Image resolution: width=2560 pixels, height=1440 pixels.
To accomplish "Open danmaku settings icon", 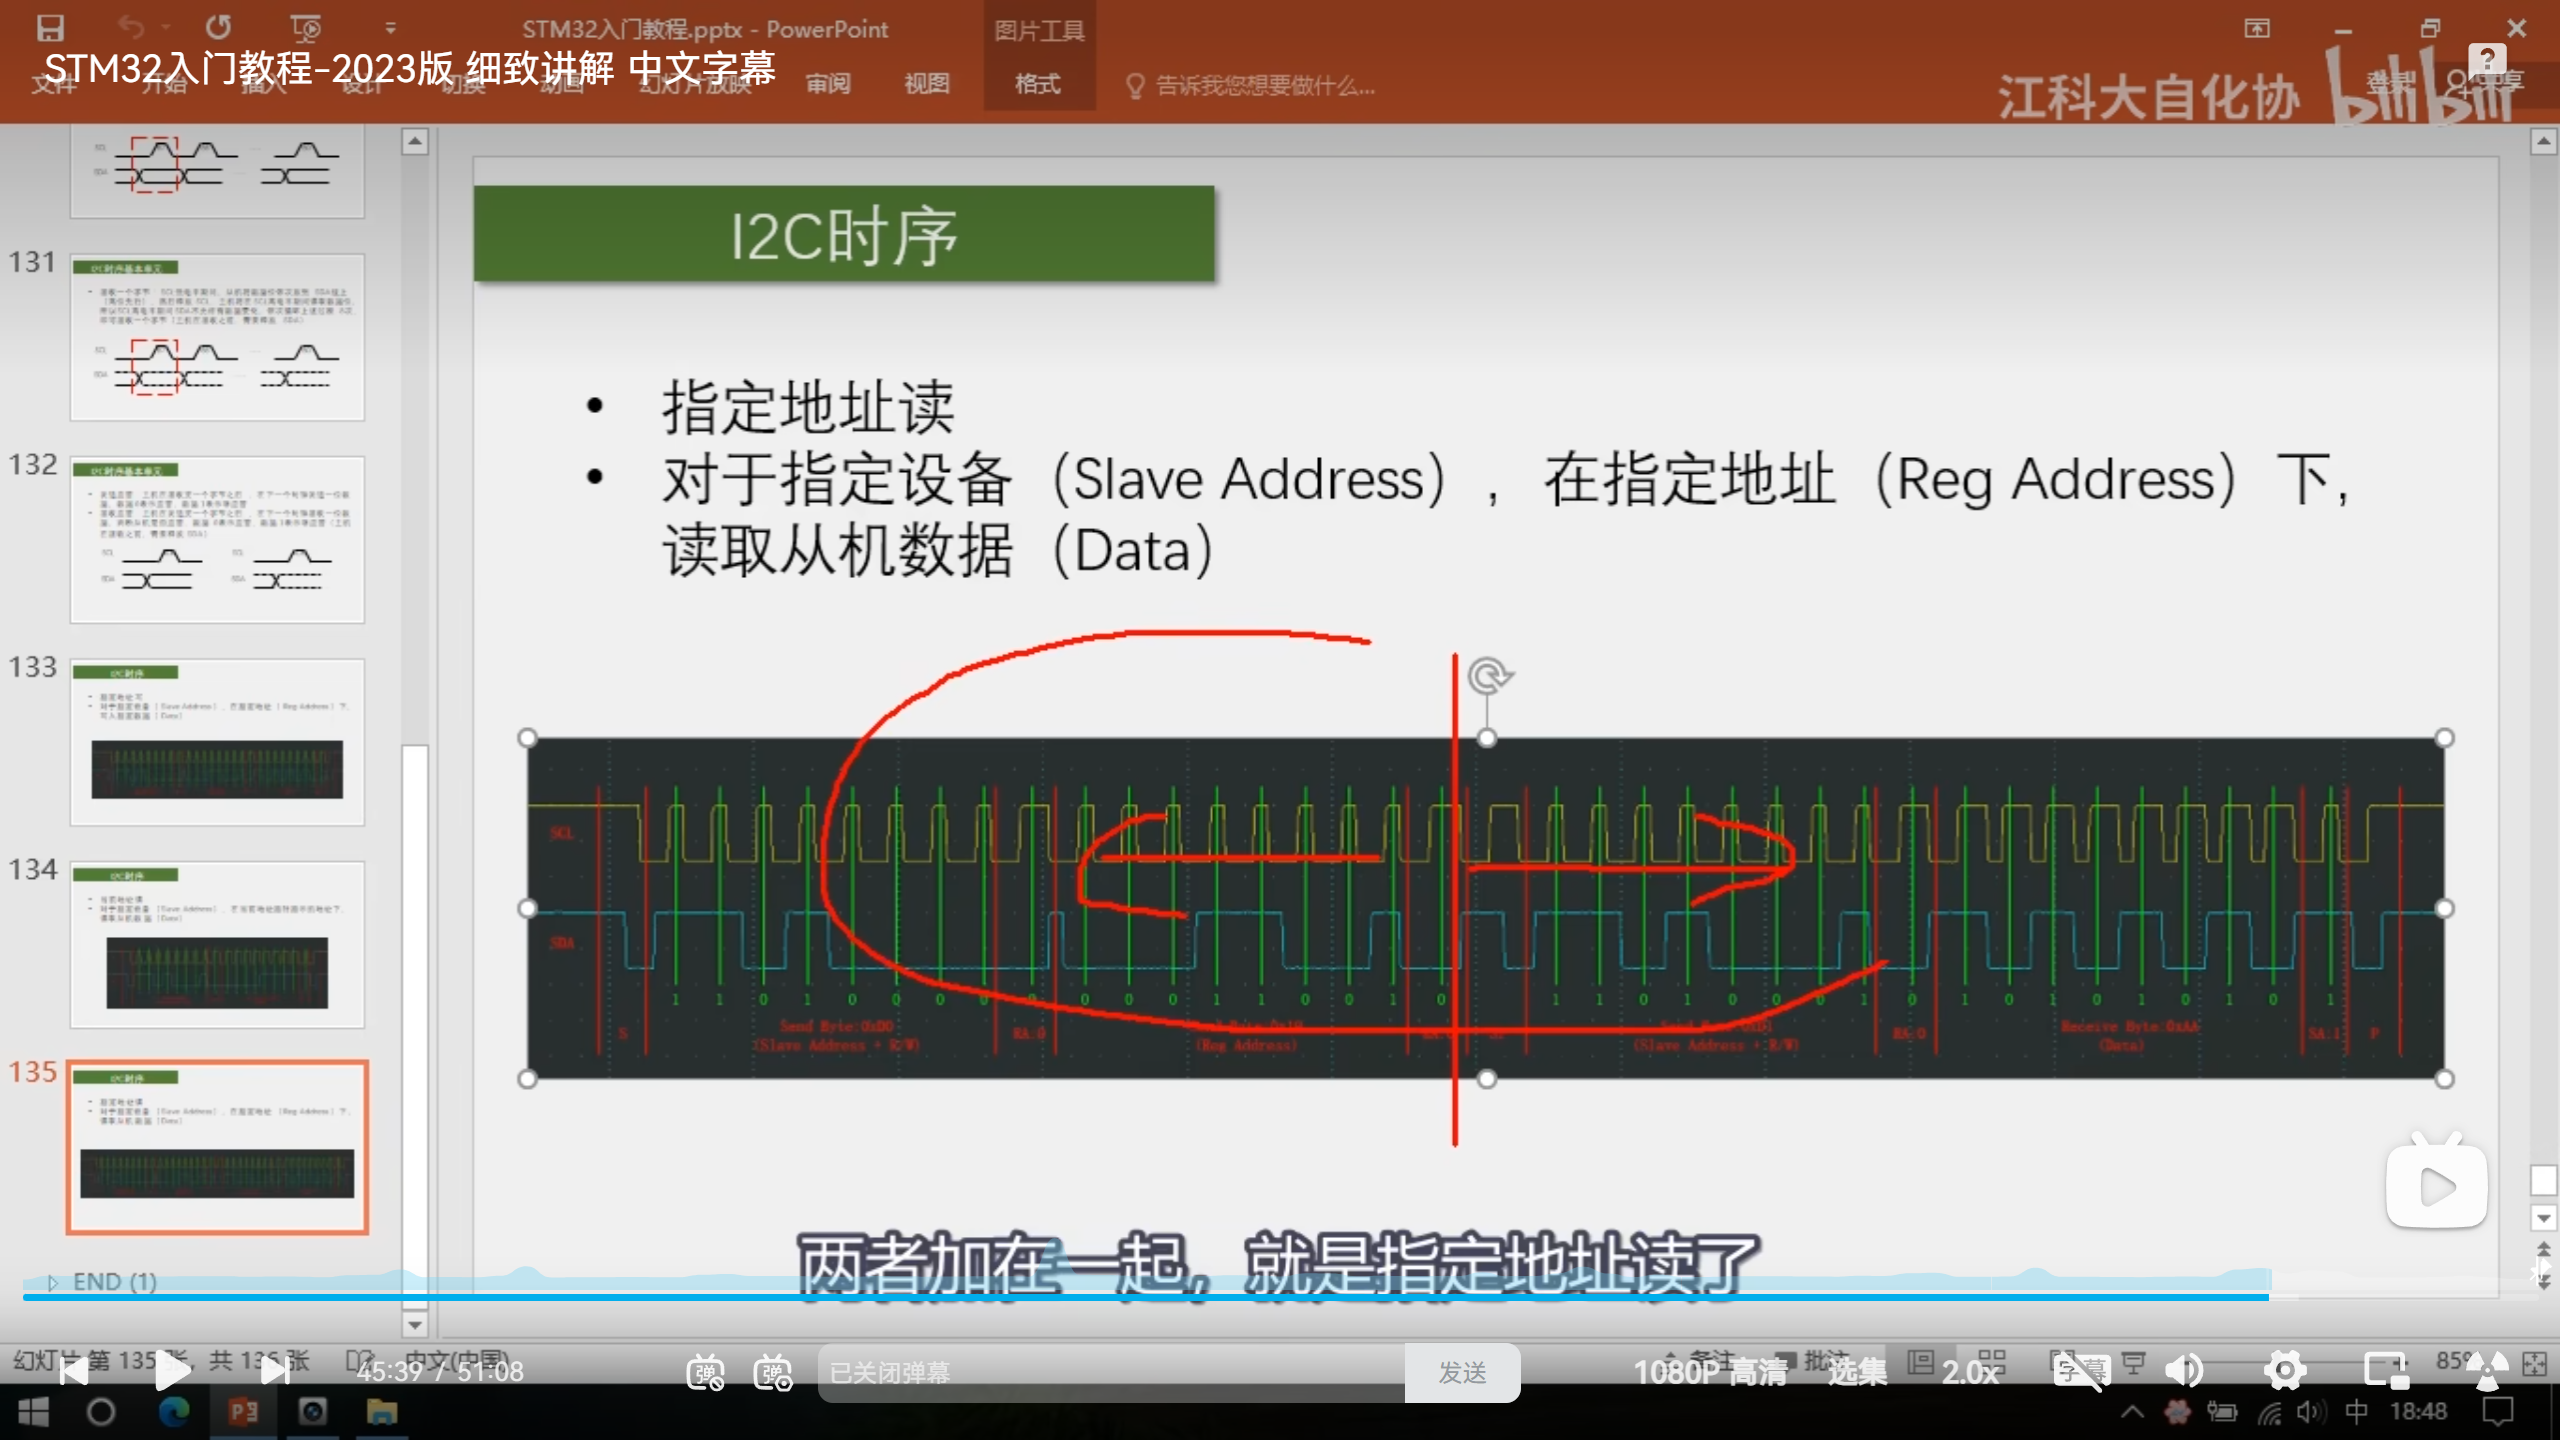I will 773,1372.
